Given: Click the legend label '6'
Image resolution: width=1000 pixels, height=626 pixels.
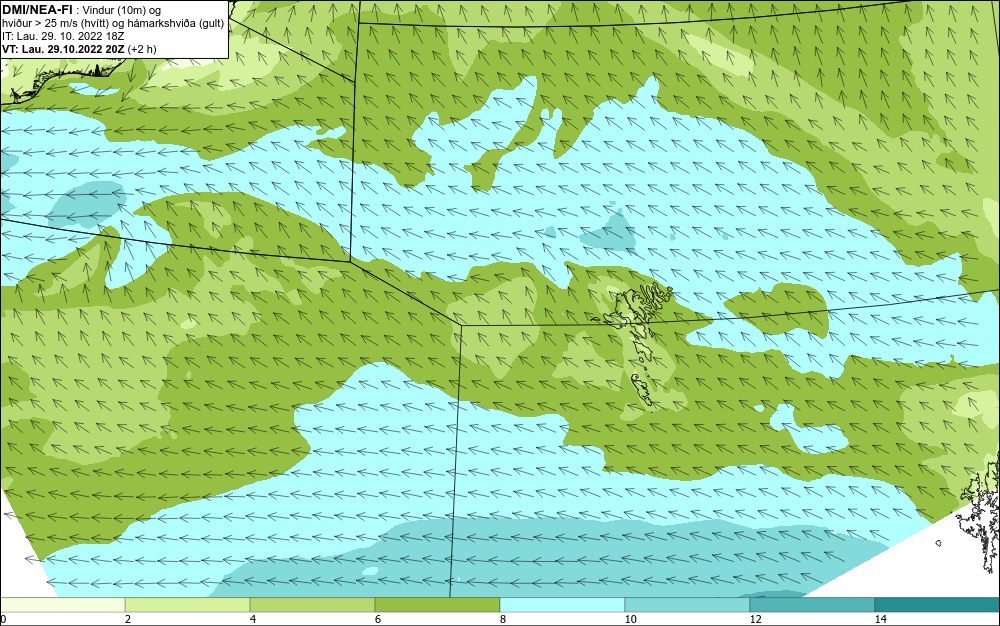Looking at the screenshot, I should [378, 620].
